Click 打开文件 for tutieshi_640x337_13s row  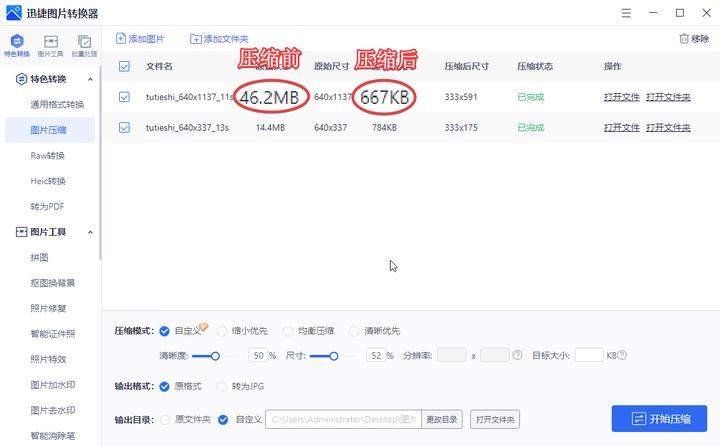tap(622, 127)
